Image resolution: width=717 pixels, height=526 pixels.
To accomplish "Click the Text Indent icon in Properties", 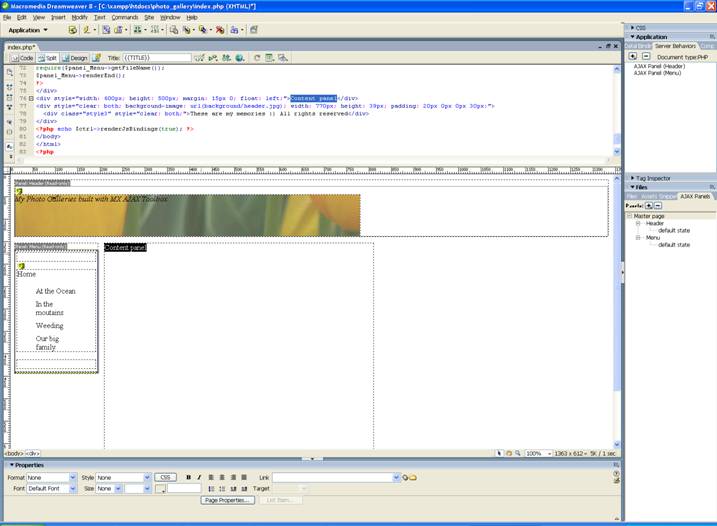I will coord(244,488).
